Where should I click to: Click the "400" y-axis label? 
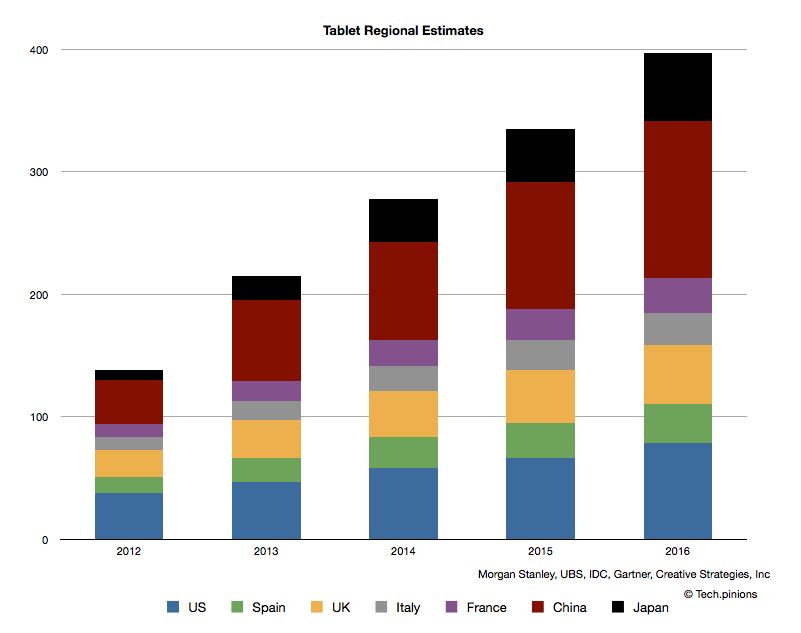(x=39, y=50)
